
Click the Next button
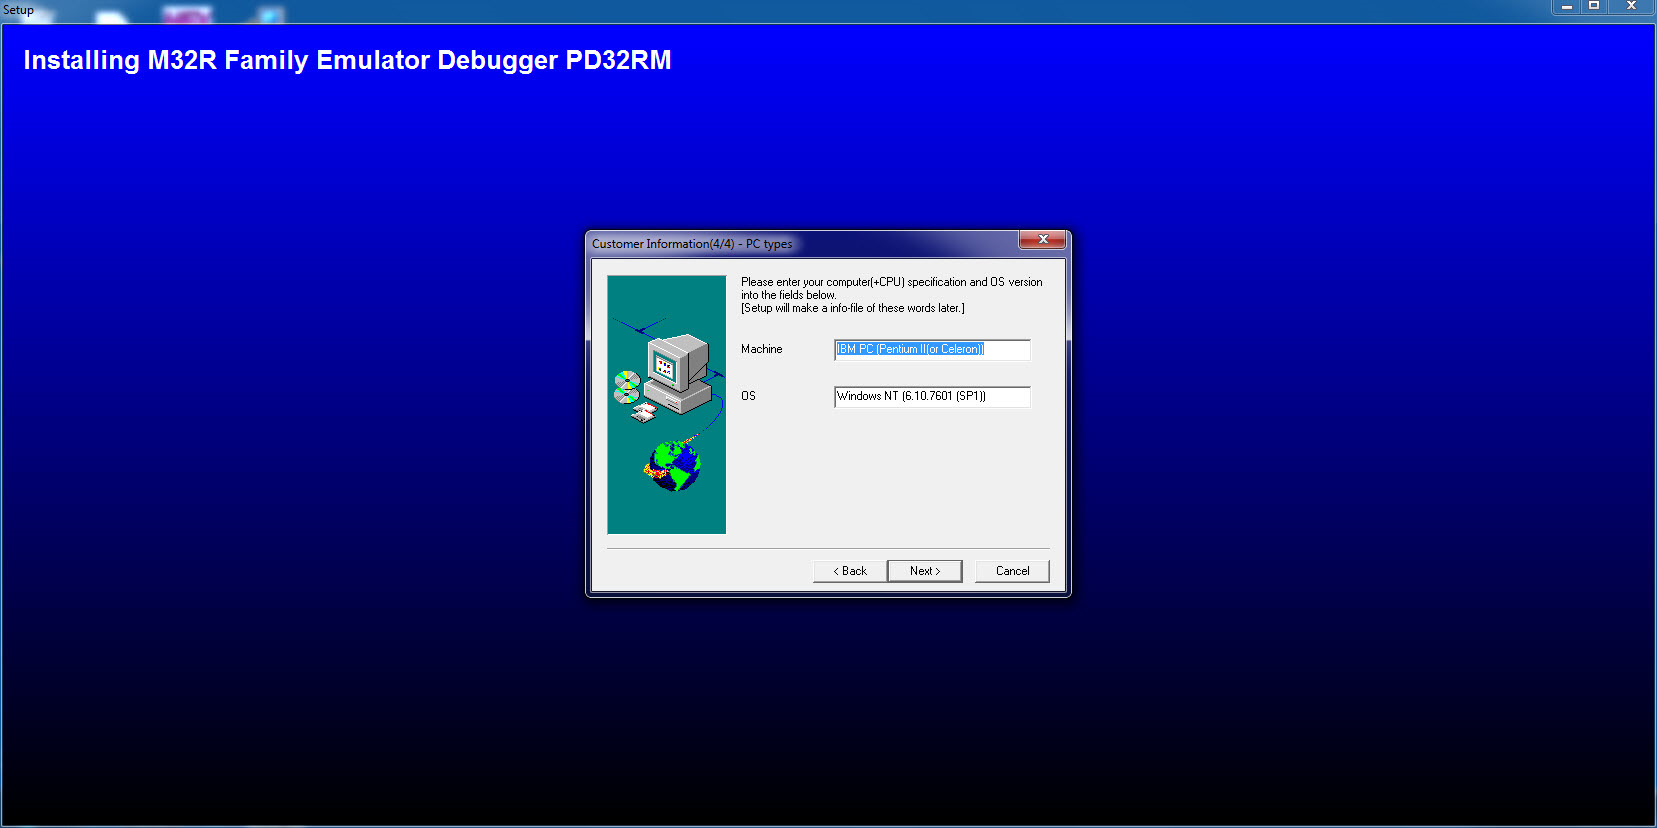coord(925,571)
